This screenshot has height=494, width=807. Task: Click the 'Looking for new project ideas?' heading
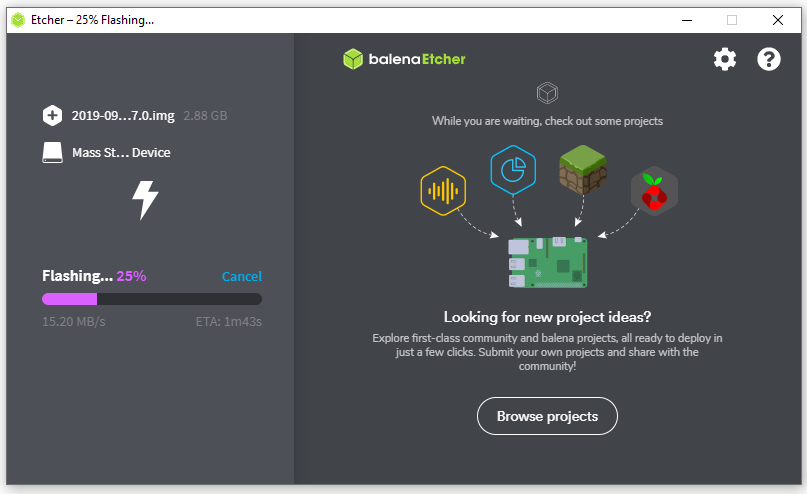[x=547, y=317]
